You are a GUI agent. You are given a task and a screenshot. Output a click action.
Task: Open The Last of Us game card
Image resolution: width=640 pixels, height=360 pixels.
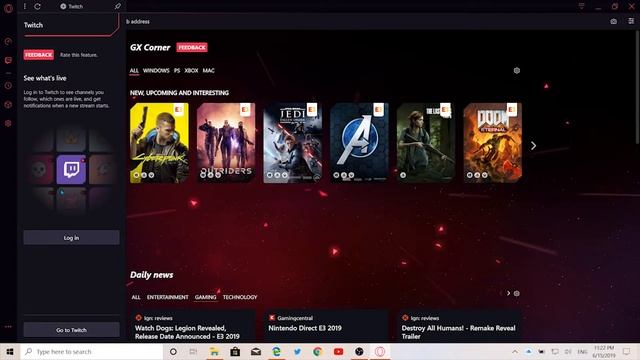click(426, 143)
